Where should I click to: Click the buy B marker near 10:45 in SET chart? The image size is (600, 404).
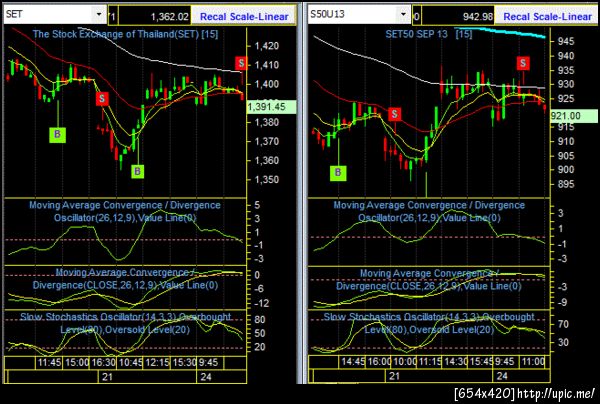137,171
